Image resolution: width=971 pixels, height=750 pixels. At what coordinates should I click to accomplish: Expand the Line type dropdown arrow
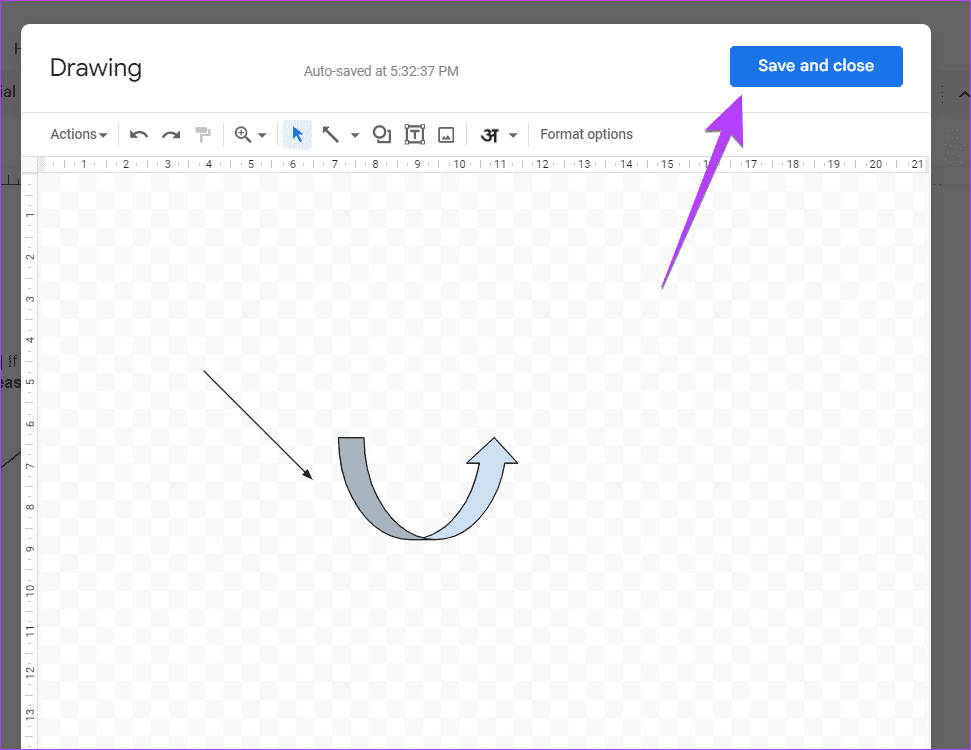click(355, 135)
